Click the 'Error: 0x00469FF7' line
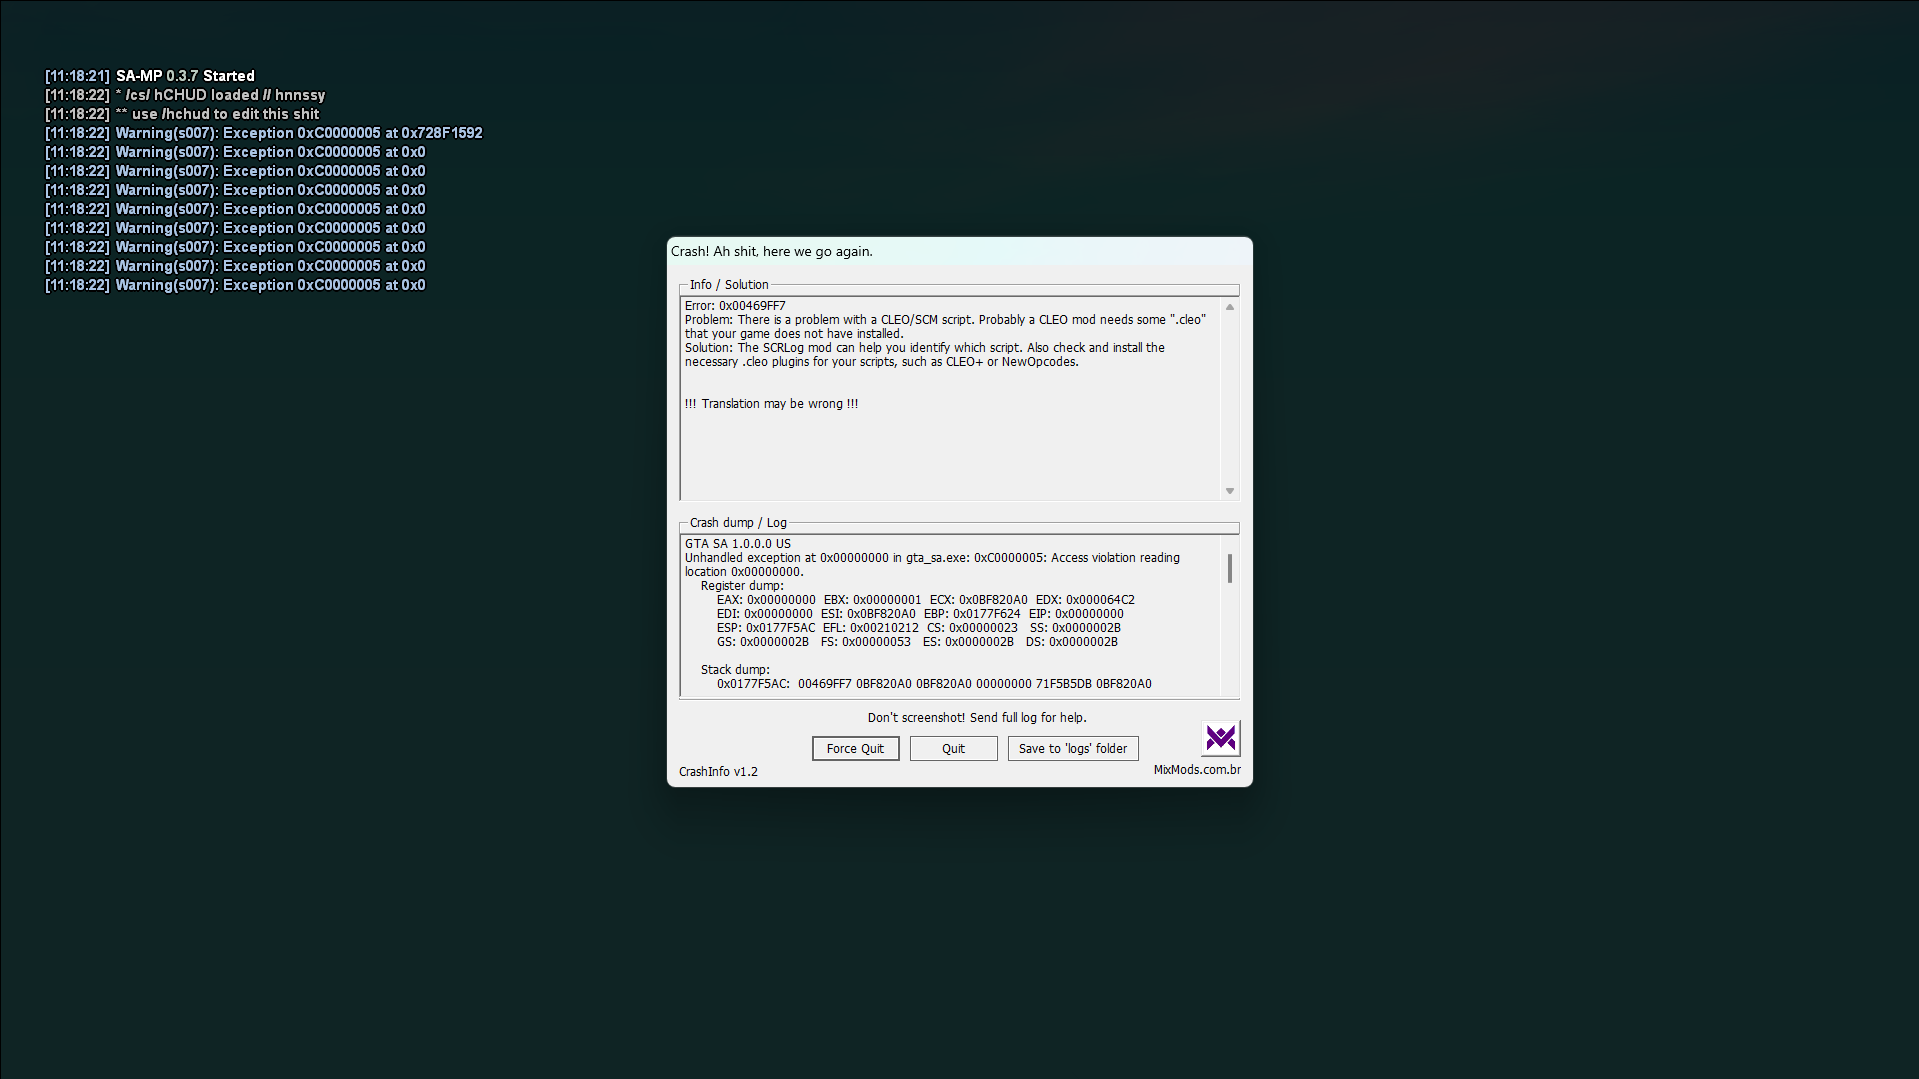 point(735,306)
